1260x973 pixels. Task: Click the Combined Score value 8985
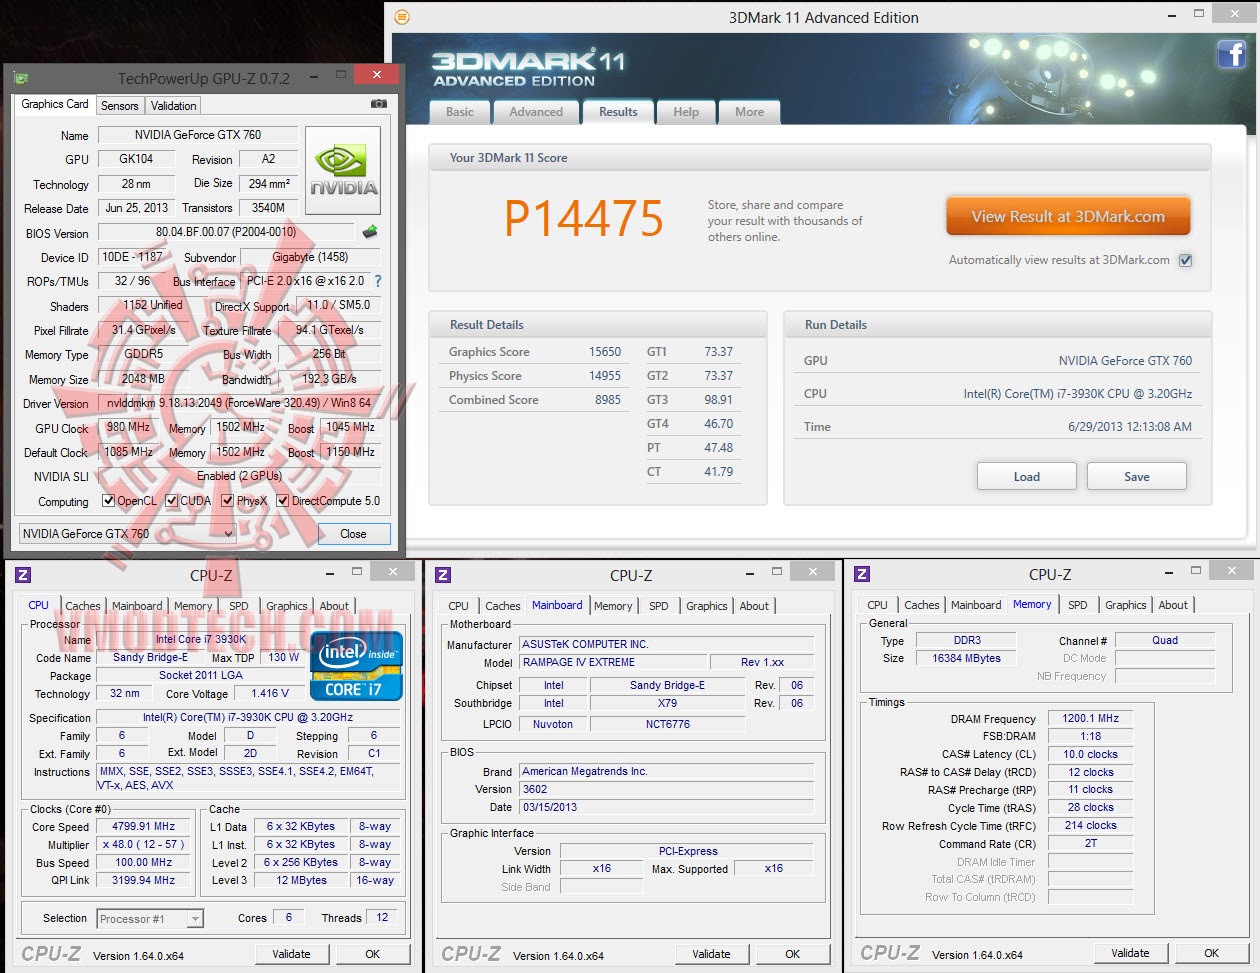608,400
